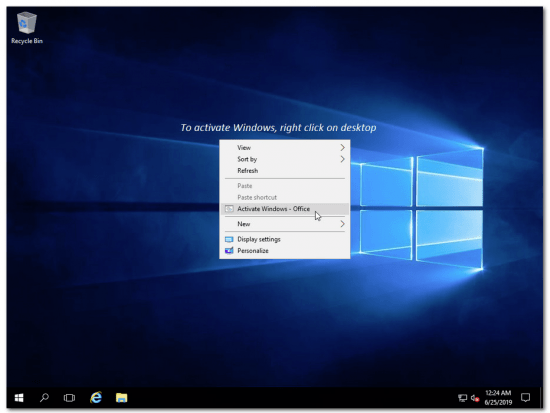
Task: Open Task View from taskbar
Action: [69, 398]
